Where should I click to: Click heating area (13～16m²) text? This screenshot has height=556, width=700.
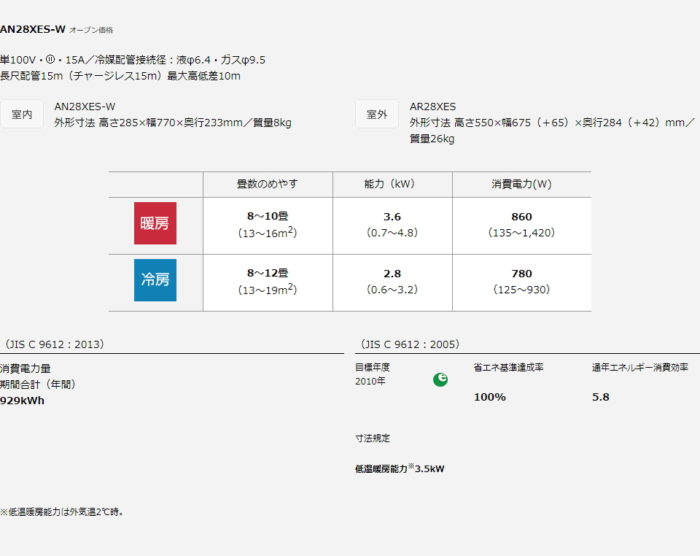tap(267, 233)
